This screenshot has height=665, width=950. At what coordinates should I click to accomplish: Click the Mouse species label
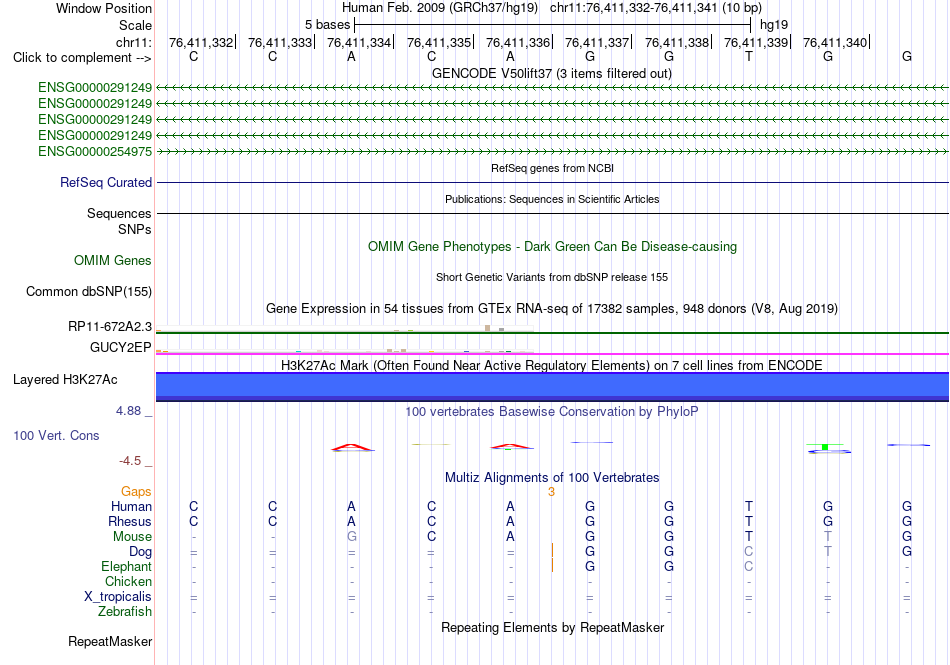[x=132, y=537]
